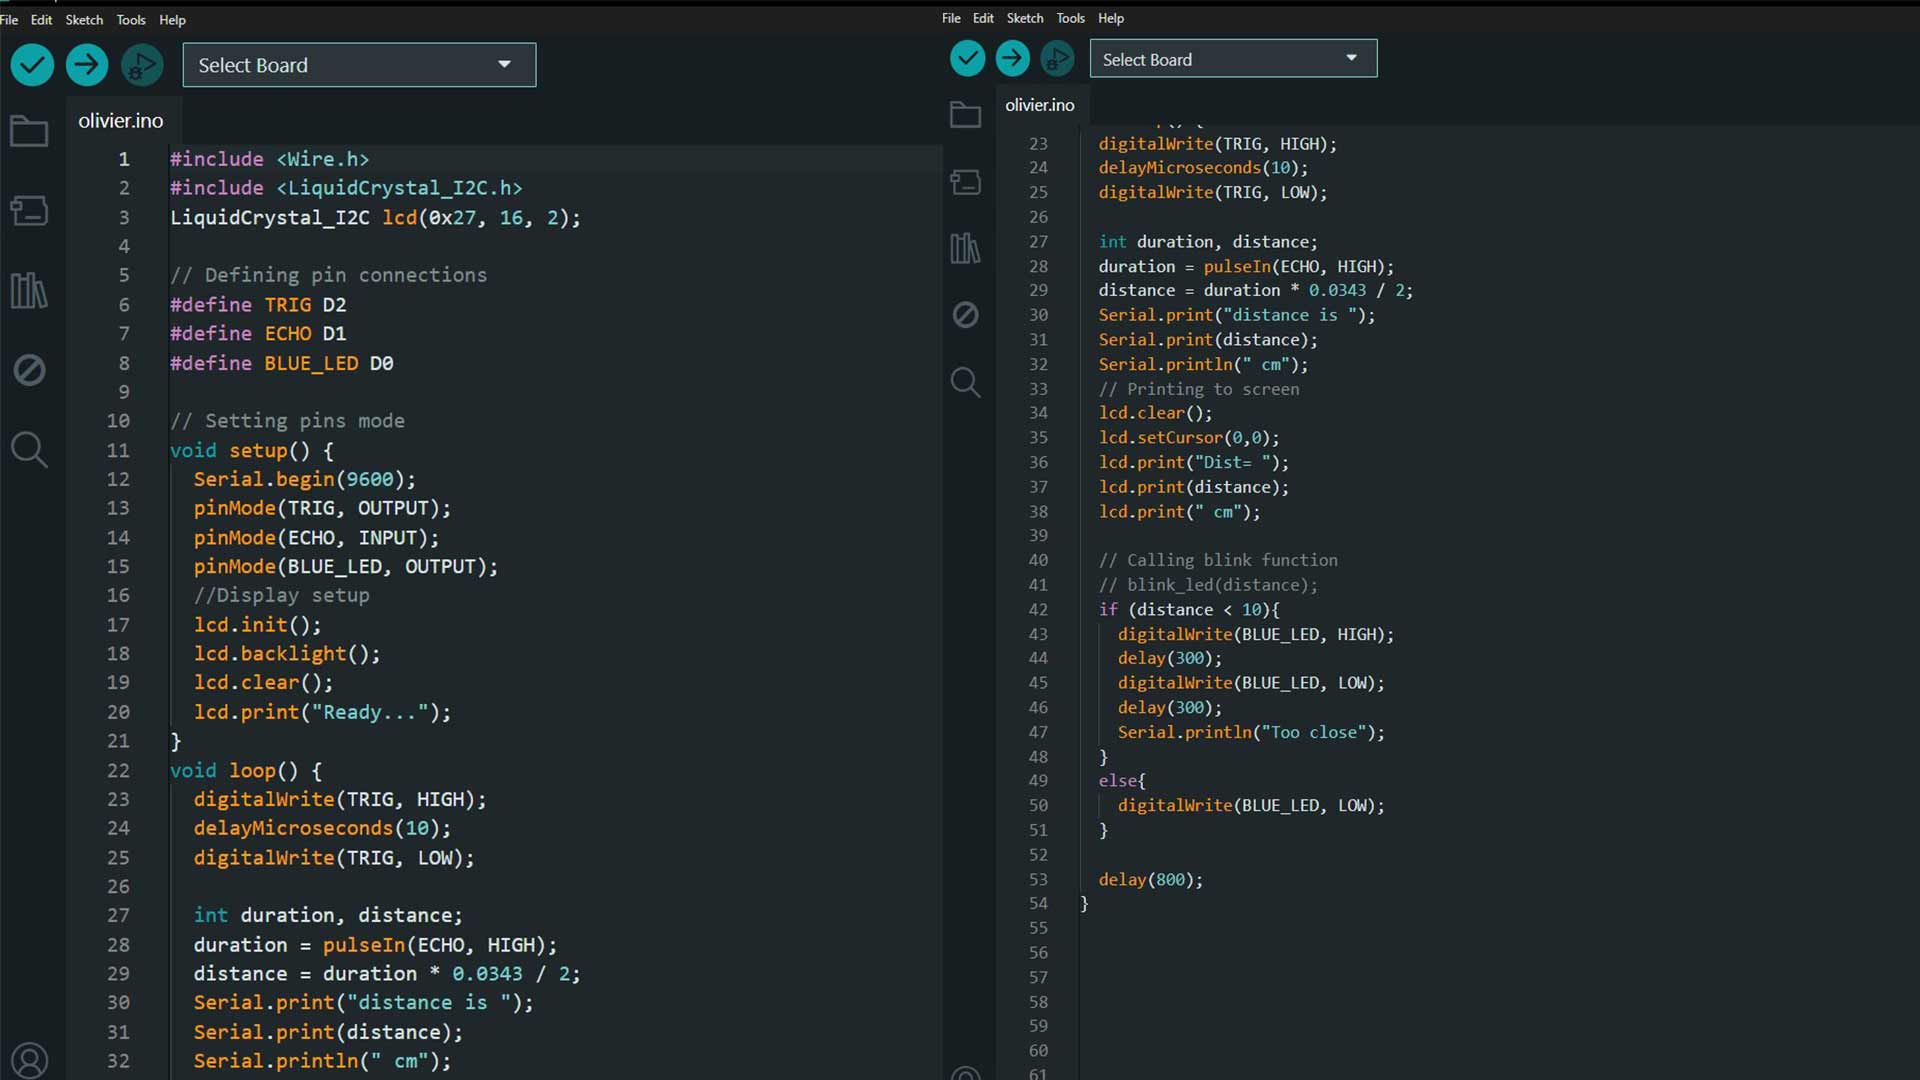Click the '#define TRIG D2' line
1920x1080 pixels.
(258, 305)
